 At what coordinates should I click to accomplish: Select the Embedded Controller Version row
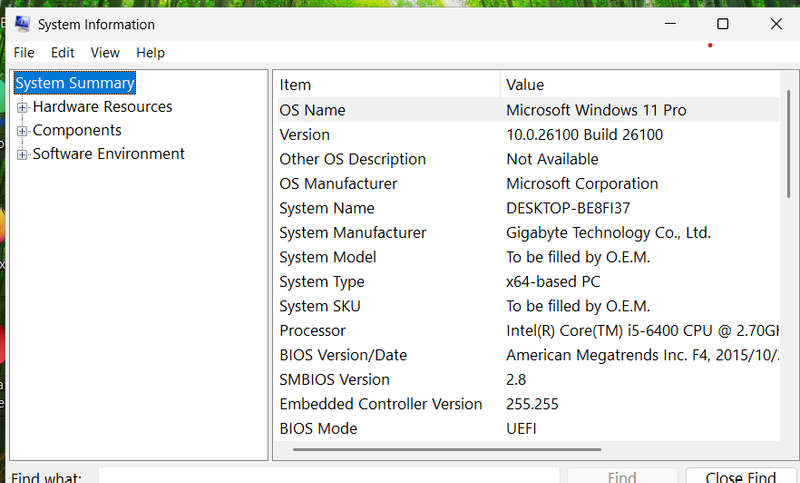tap(528, 404)
